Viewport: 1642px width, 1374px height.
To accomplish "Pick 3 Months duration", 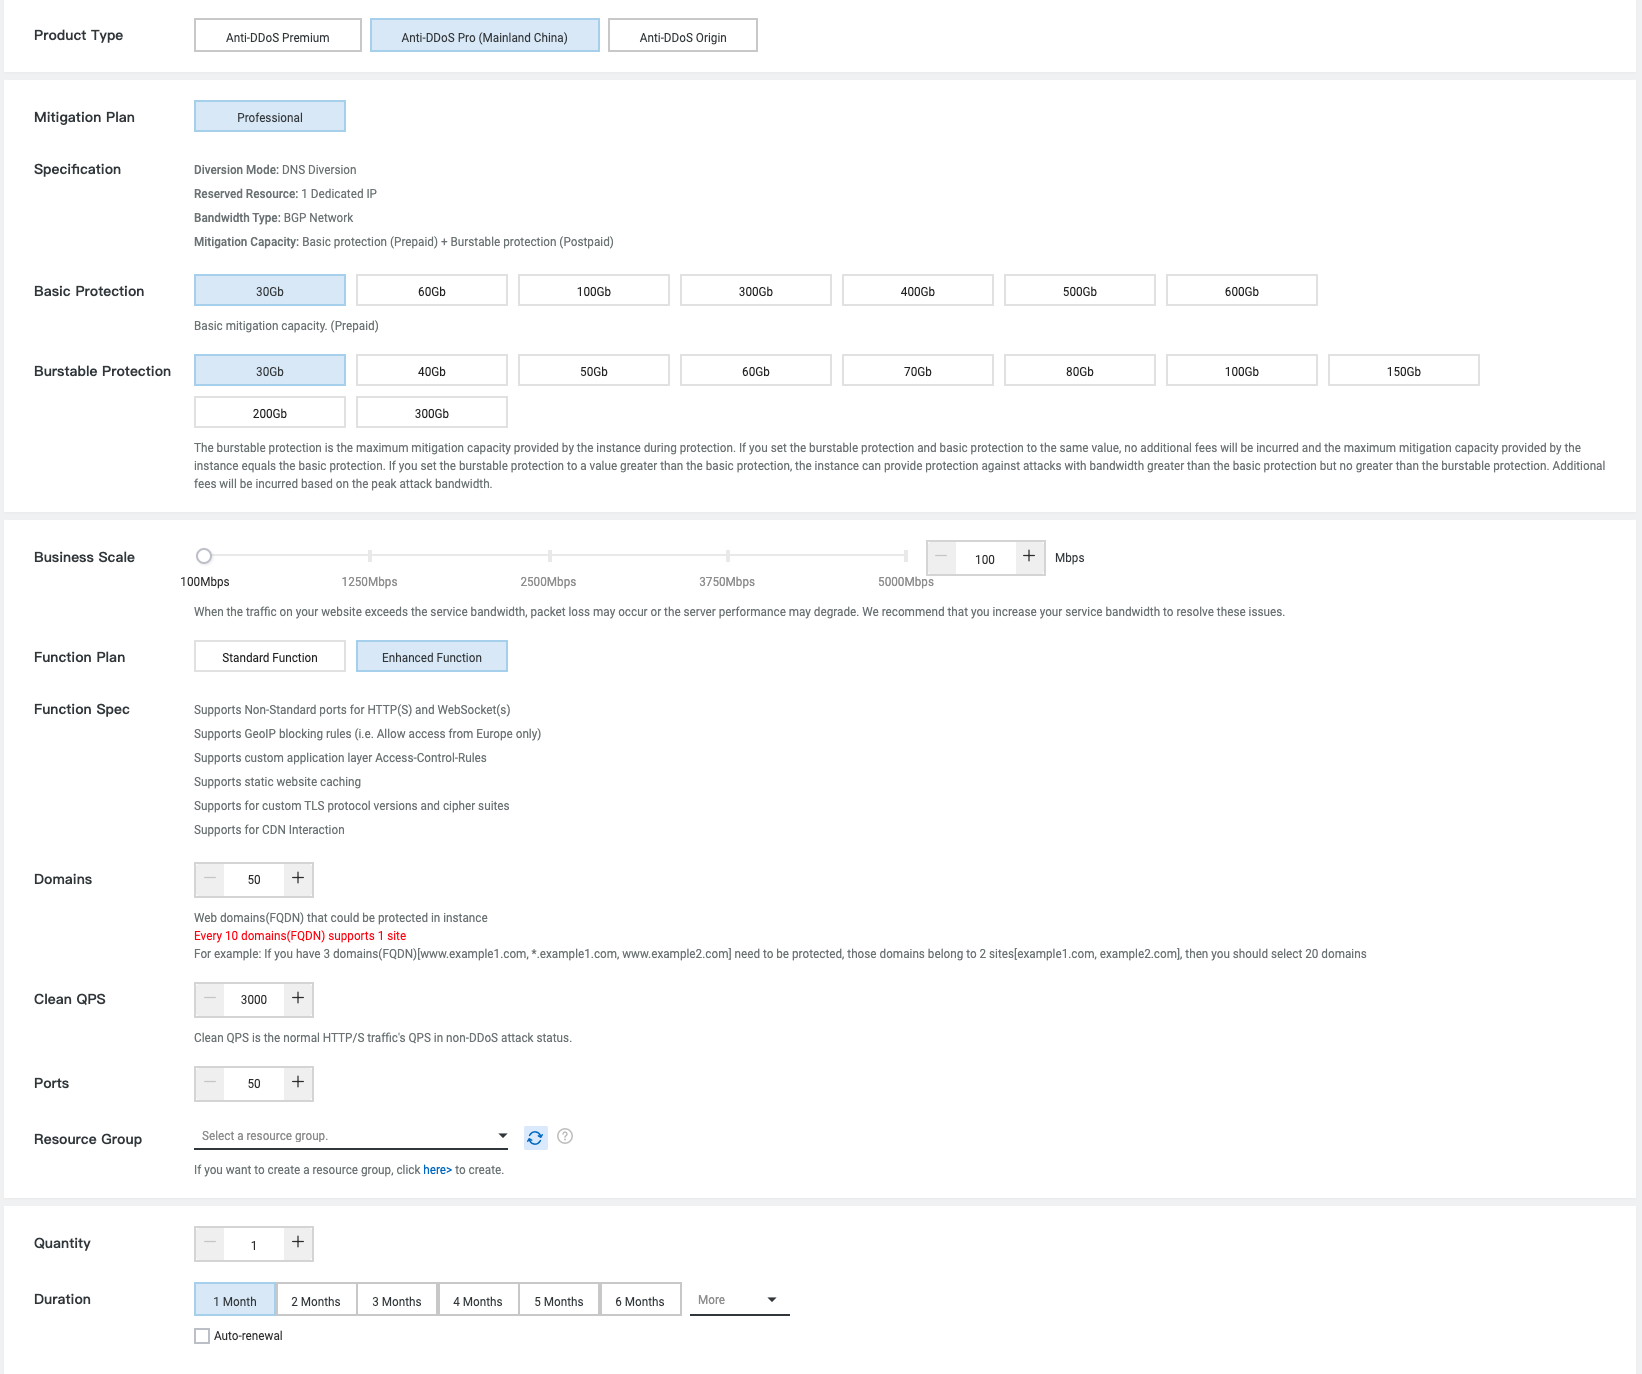I will click(397, 1300).
